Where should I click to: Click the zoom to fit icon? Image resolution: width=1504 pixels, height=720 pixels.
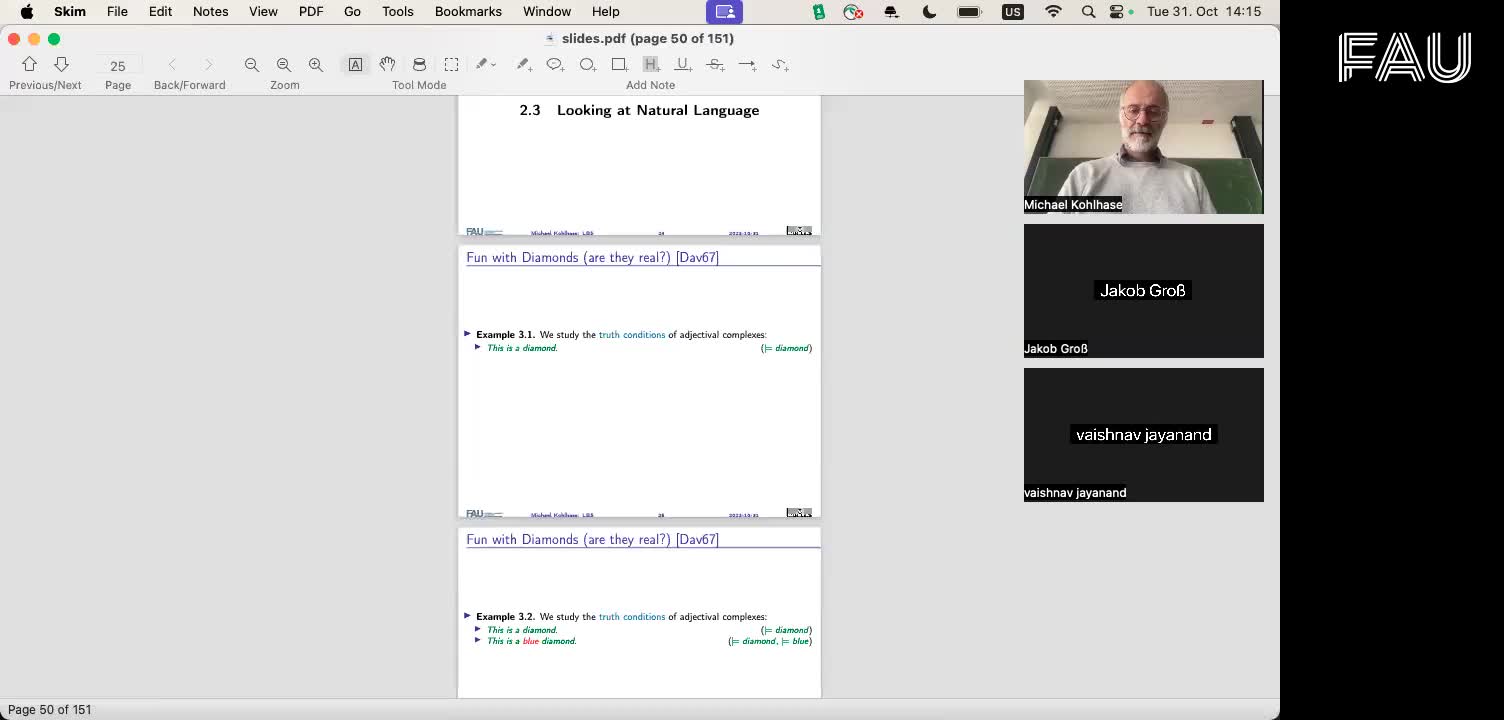pyautogui.click(x=284, y=64)
